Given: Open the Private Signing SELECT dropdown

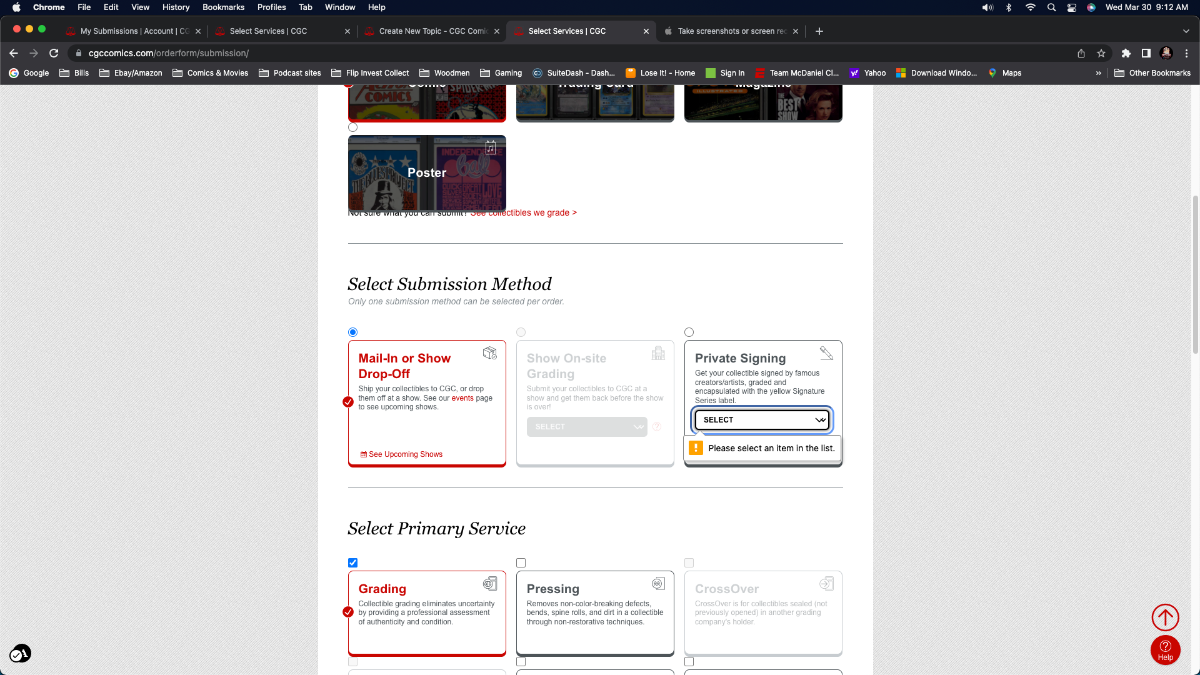Looking at the screenshot, I should [x=762, y=420].
